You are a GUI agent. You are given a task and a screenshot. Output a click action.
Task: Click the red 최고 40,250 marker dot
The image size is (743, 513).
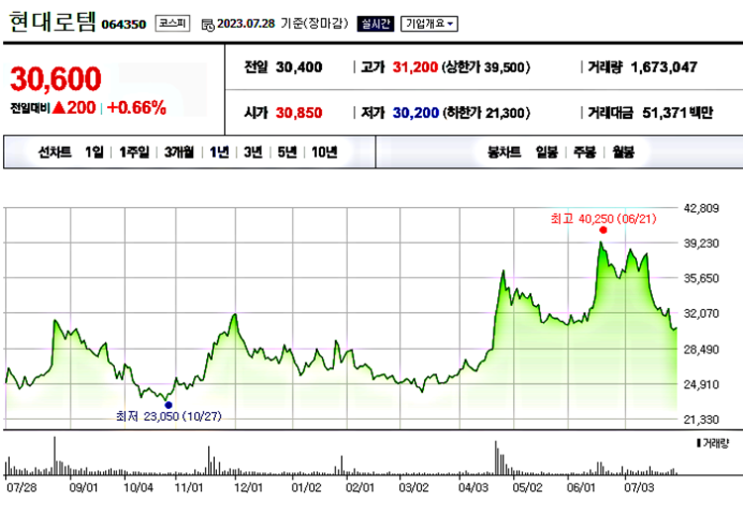click(603, 230)
